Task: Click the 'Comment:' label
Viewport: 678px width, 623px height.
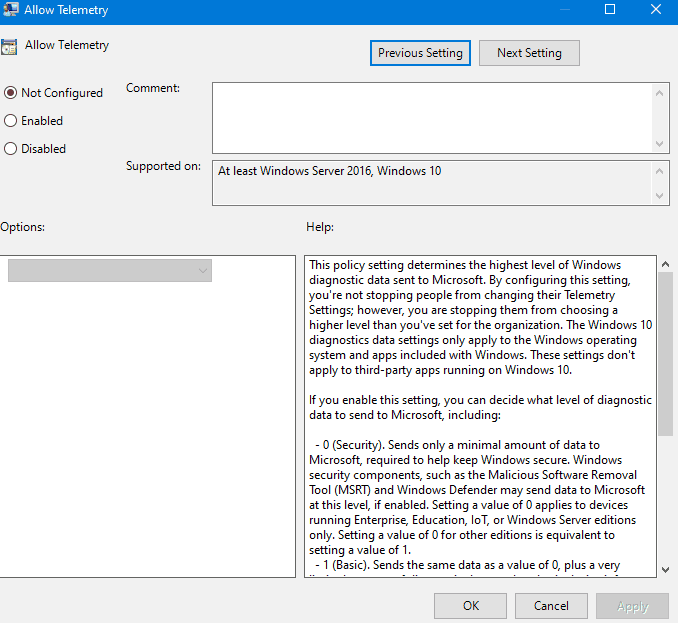Action: click(153, 88)
